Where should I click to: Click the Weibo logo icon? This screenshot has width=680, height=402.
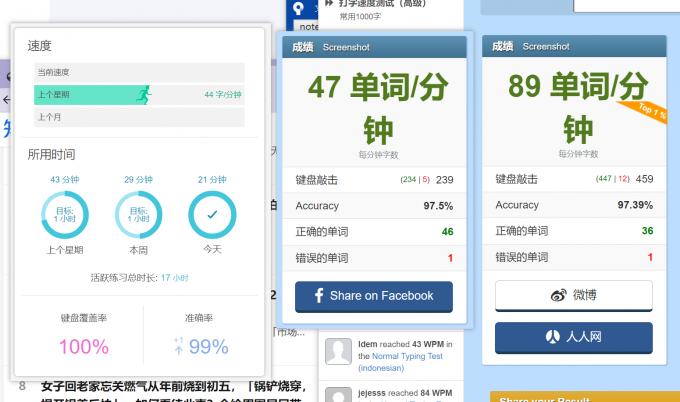(558, 295)
